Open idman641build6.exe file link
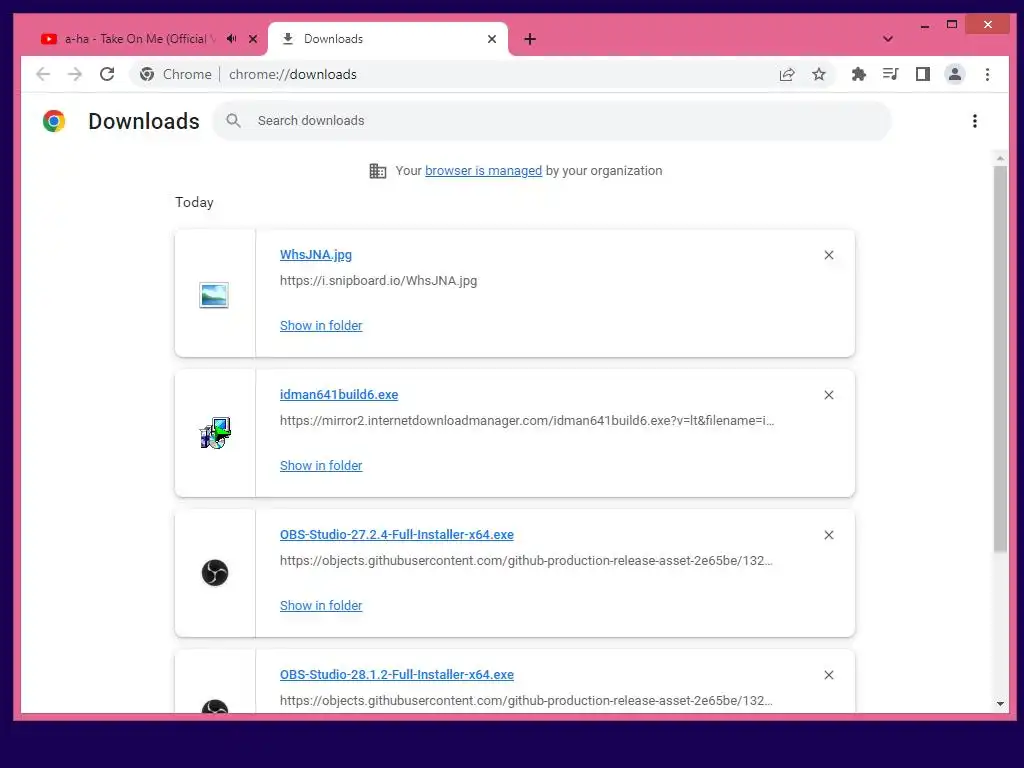The width and height of the screenshot is (1024, 768). pos(339,394)
